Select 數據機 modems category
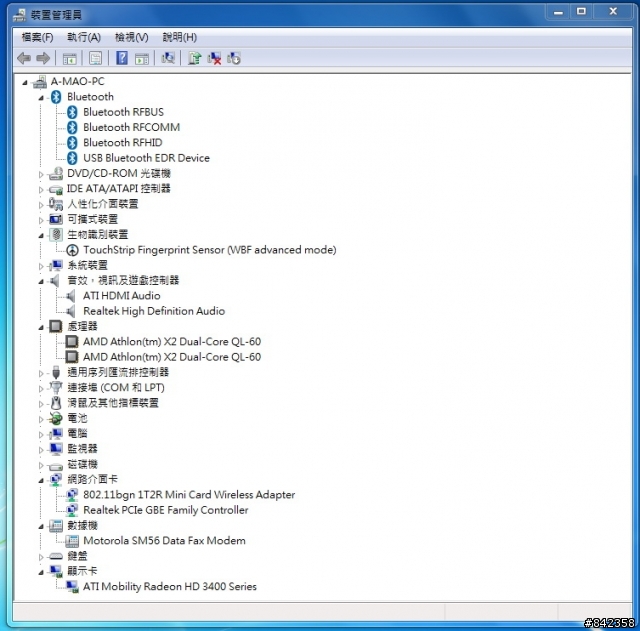The image size is (640, 631). click(82, 525)
